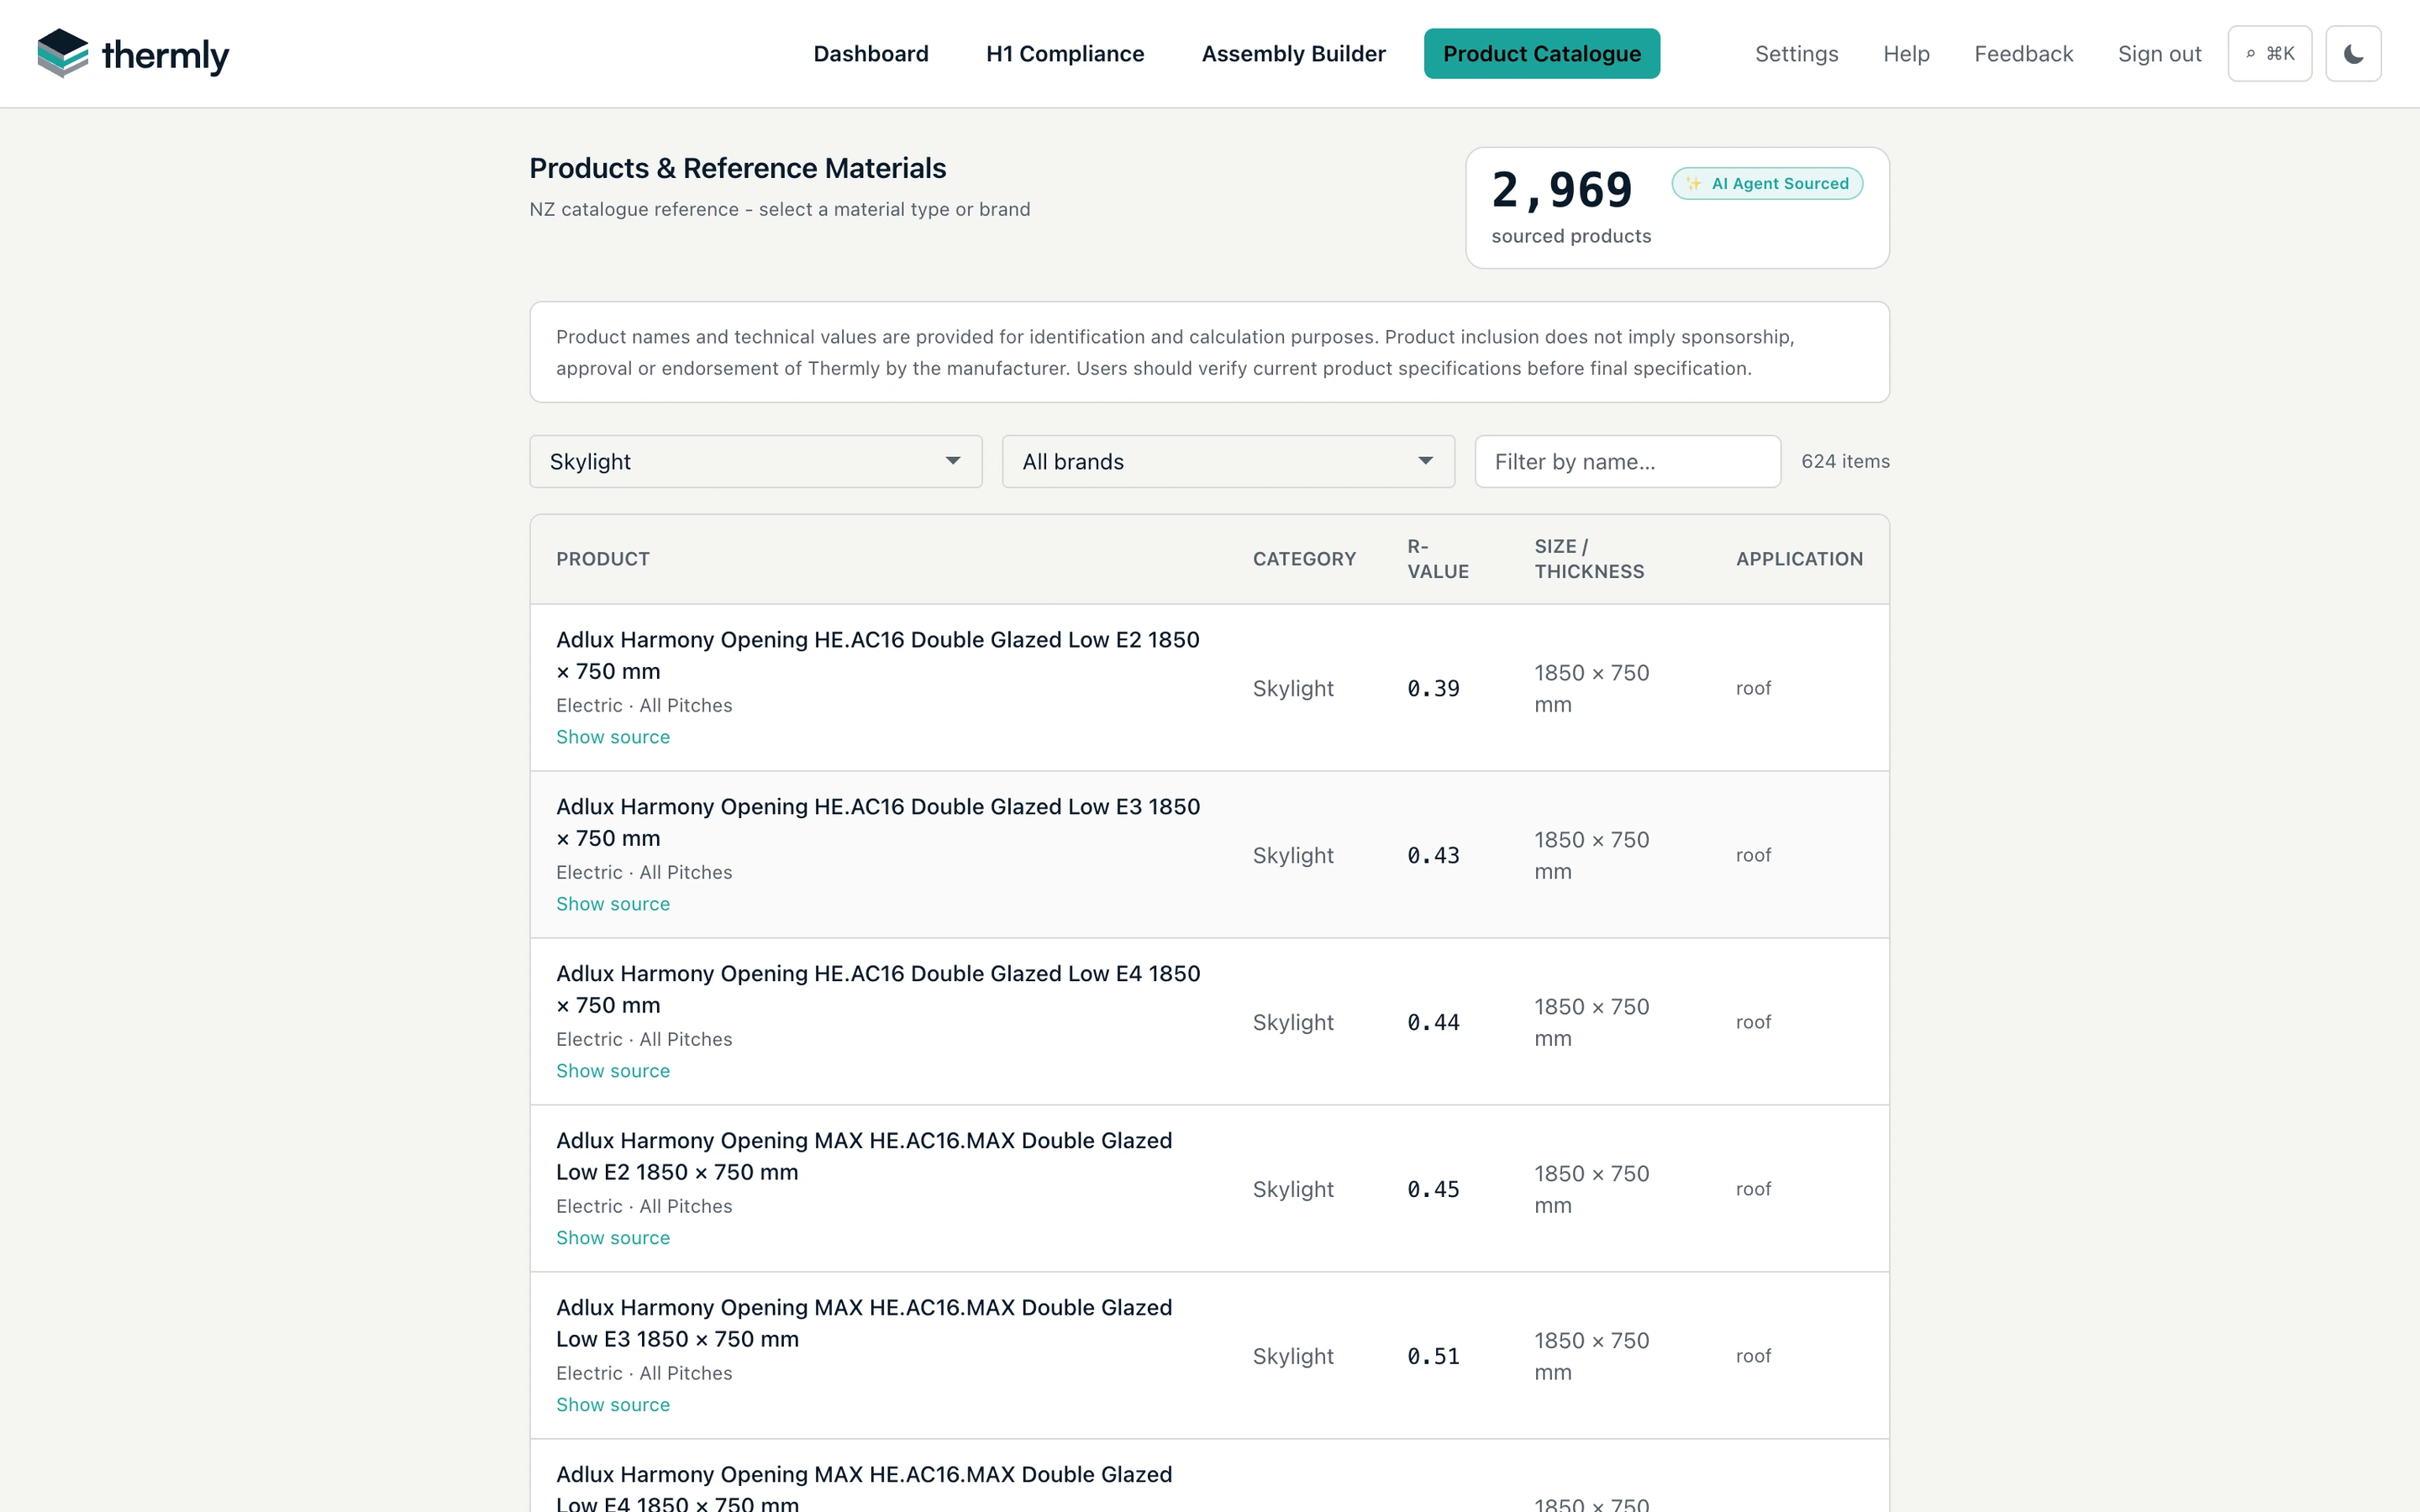Show source for MAX Low E2 skylight
This screenshot has width=2420, height=1512.
tap(613, 1238)
